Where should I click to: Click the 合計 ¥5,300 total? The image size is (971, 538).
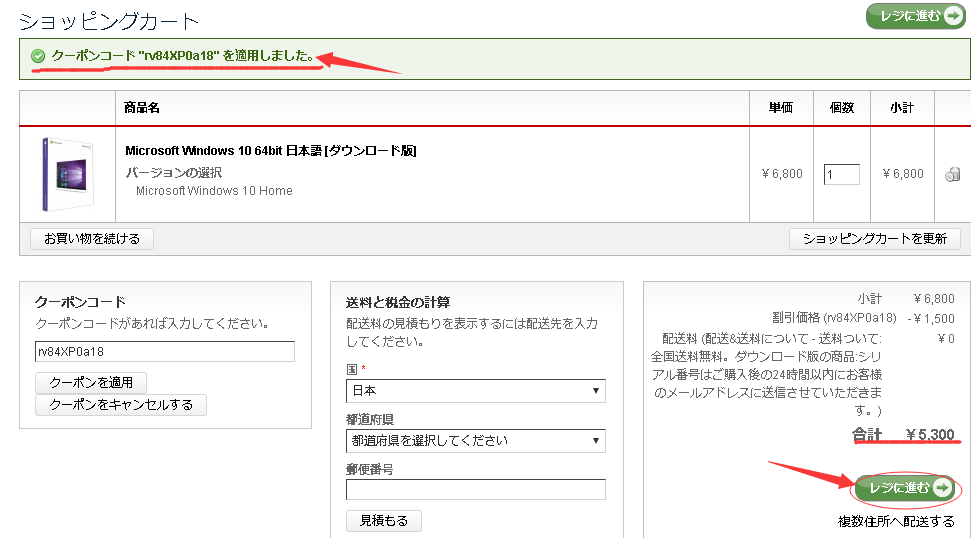click(x=904, y=435)
